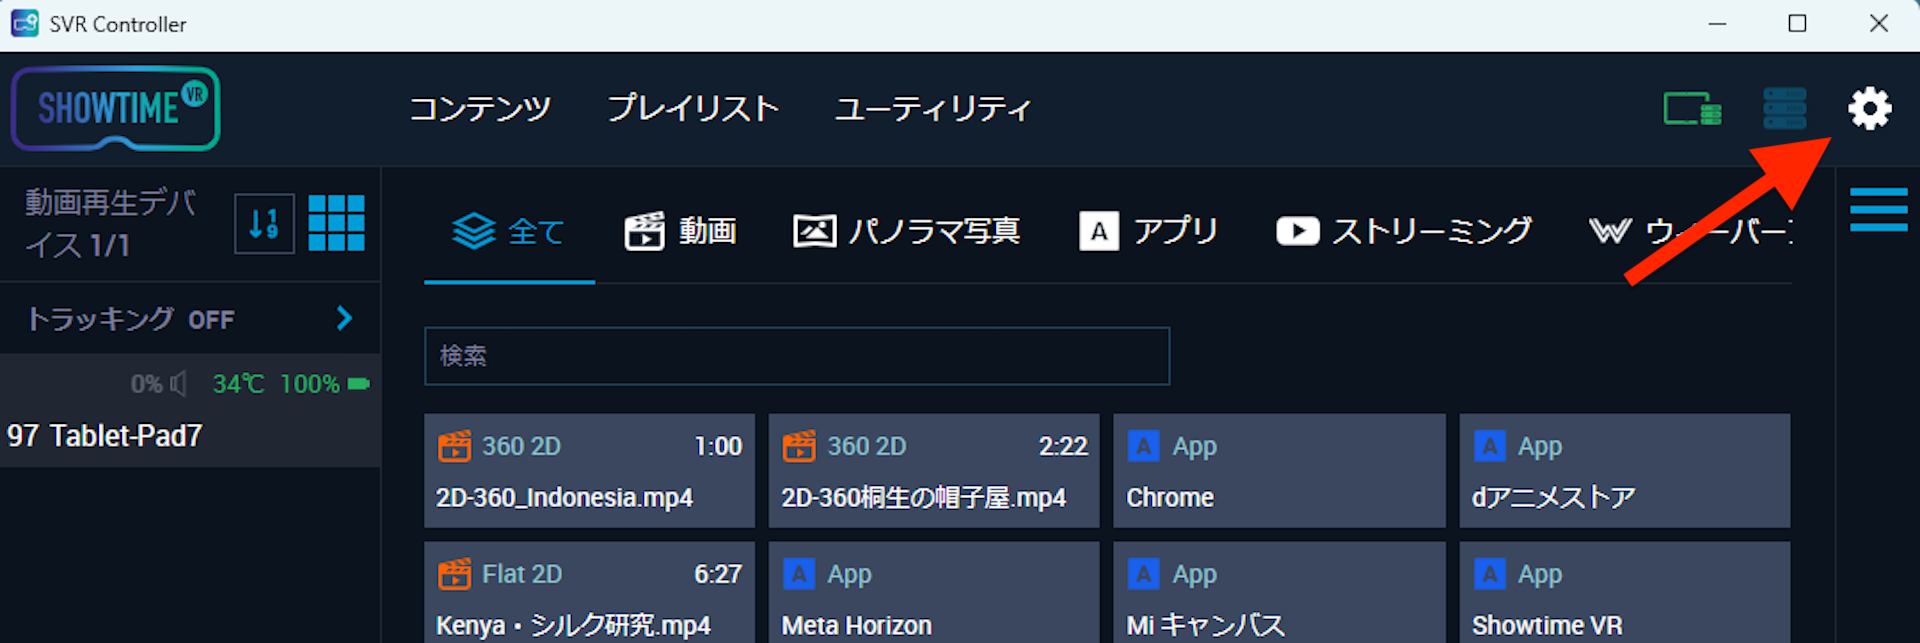1920x643 pixels.
Task: Open the プレイリスト menu
Action: click(693, 108)
